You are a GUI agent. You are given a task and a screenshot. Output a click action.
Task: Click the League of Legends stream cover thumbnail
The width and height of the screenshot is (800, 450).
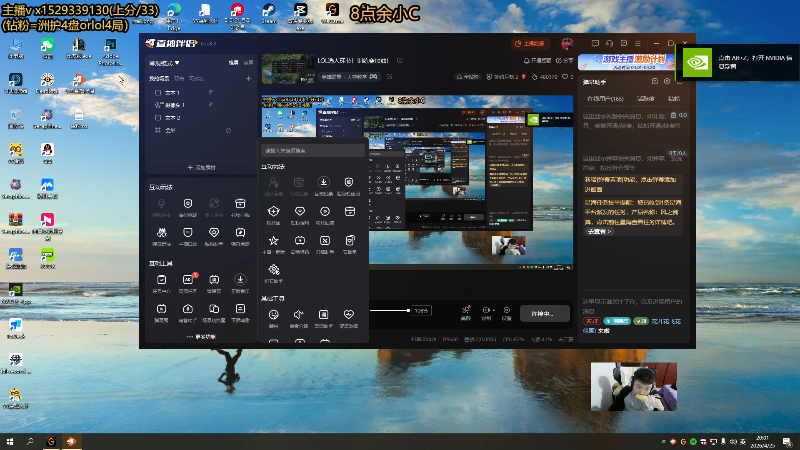pos(288,69)
